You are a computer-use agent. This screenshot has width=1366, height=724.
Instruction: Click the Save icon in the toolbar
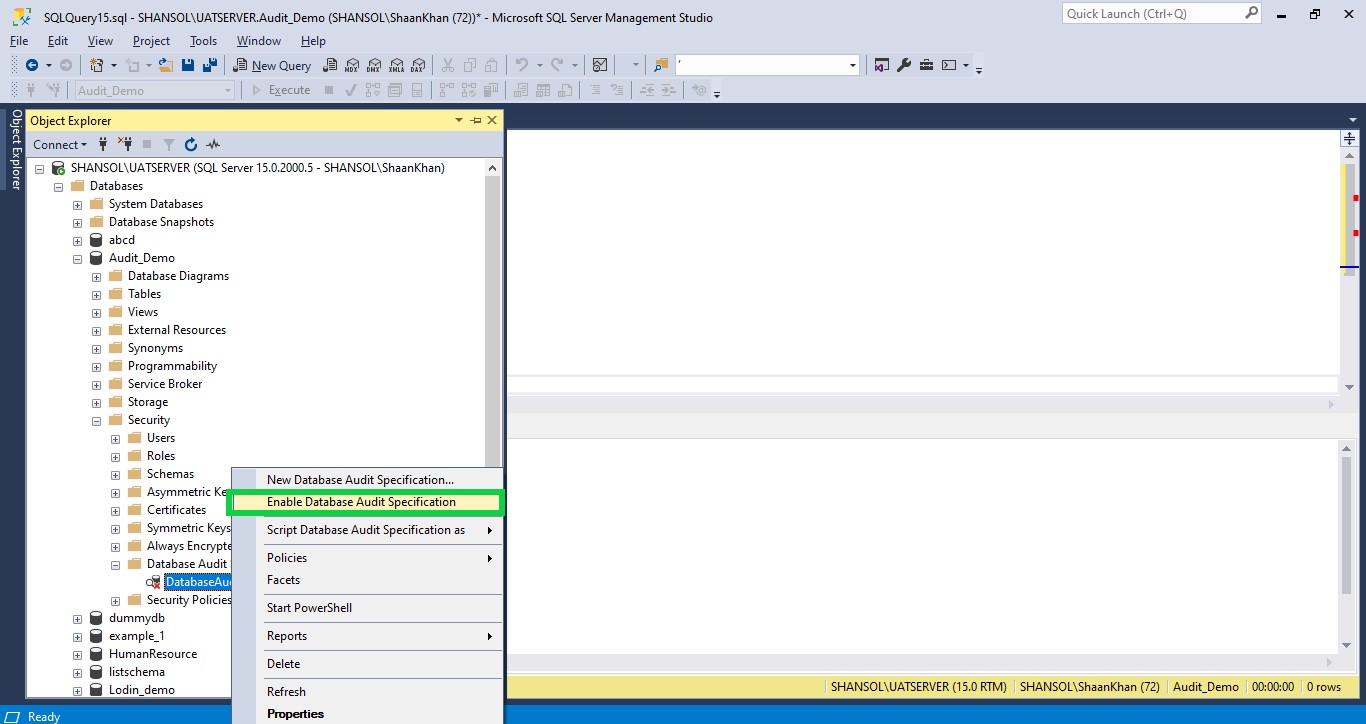point(188,64)
